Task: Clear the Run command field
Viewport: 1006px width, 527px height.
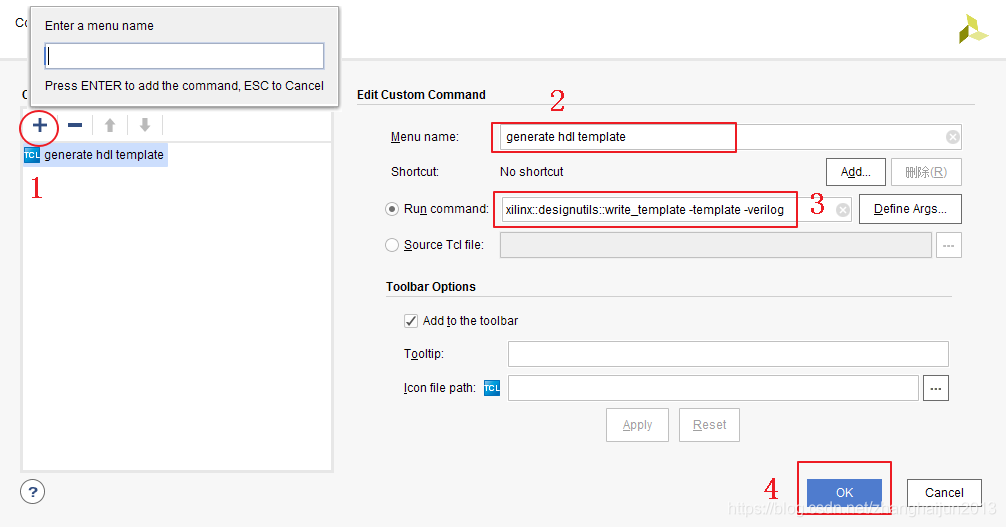Action: (843, 209)
